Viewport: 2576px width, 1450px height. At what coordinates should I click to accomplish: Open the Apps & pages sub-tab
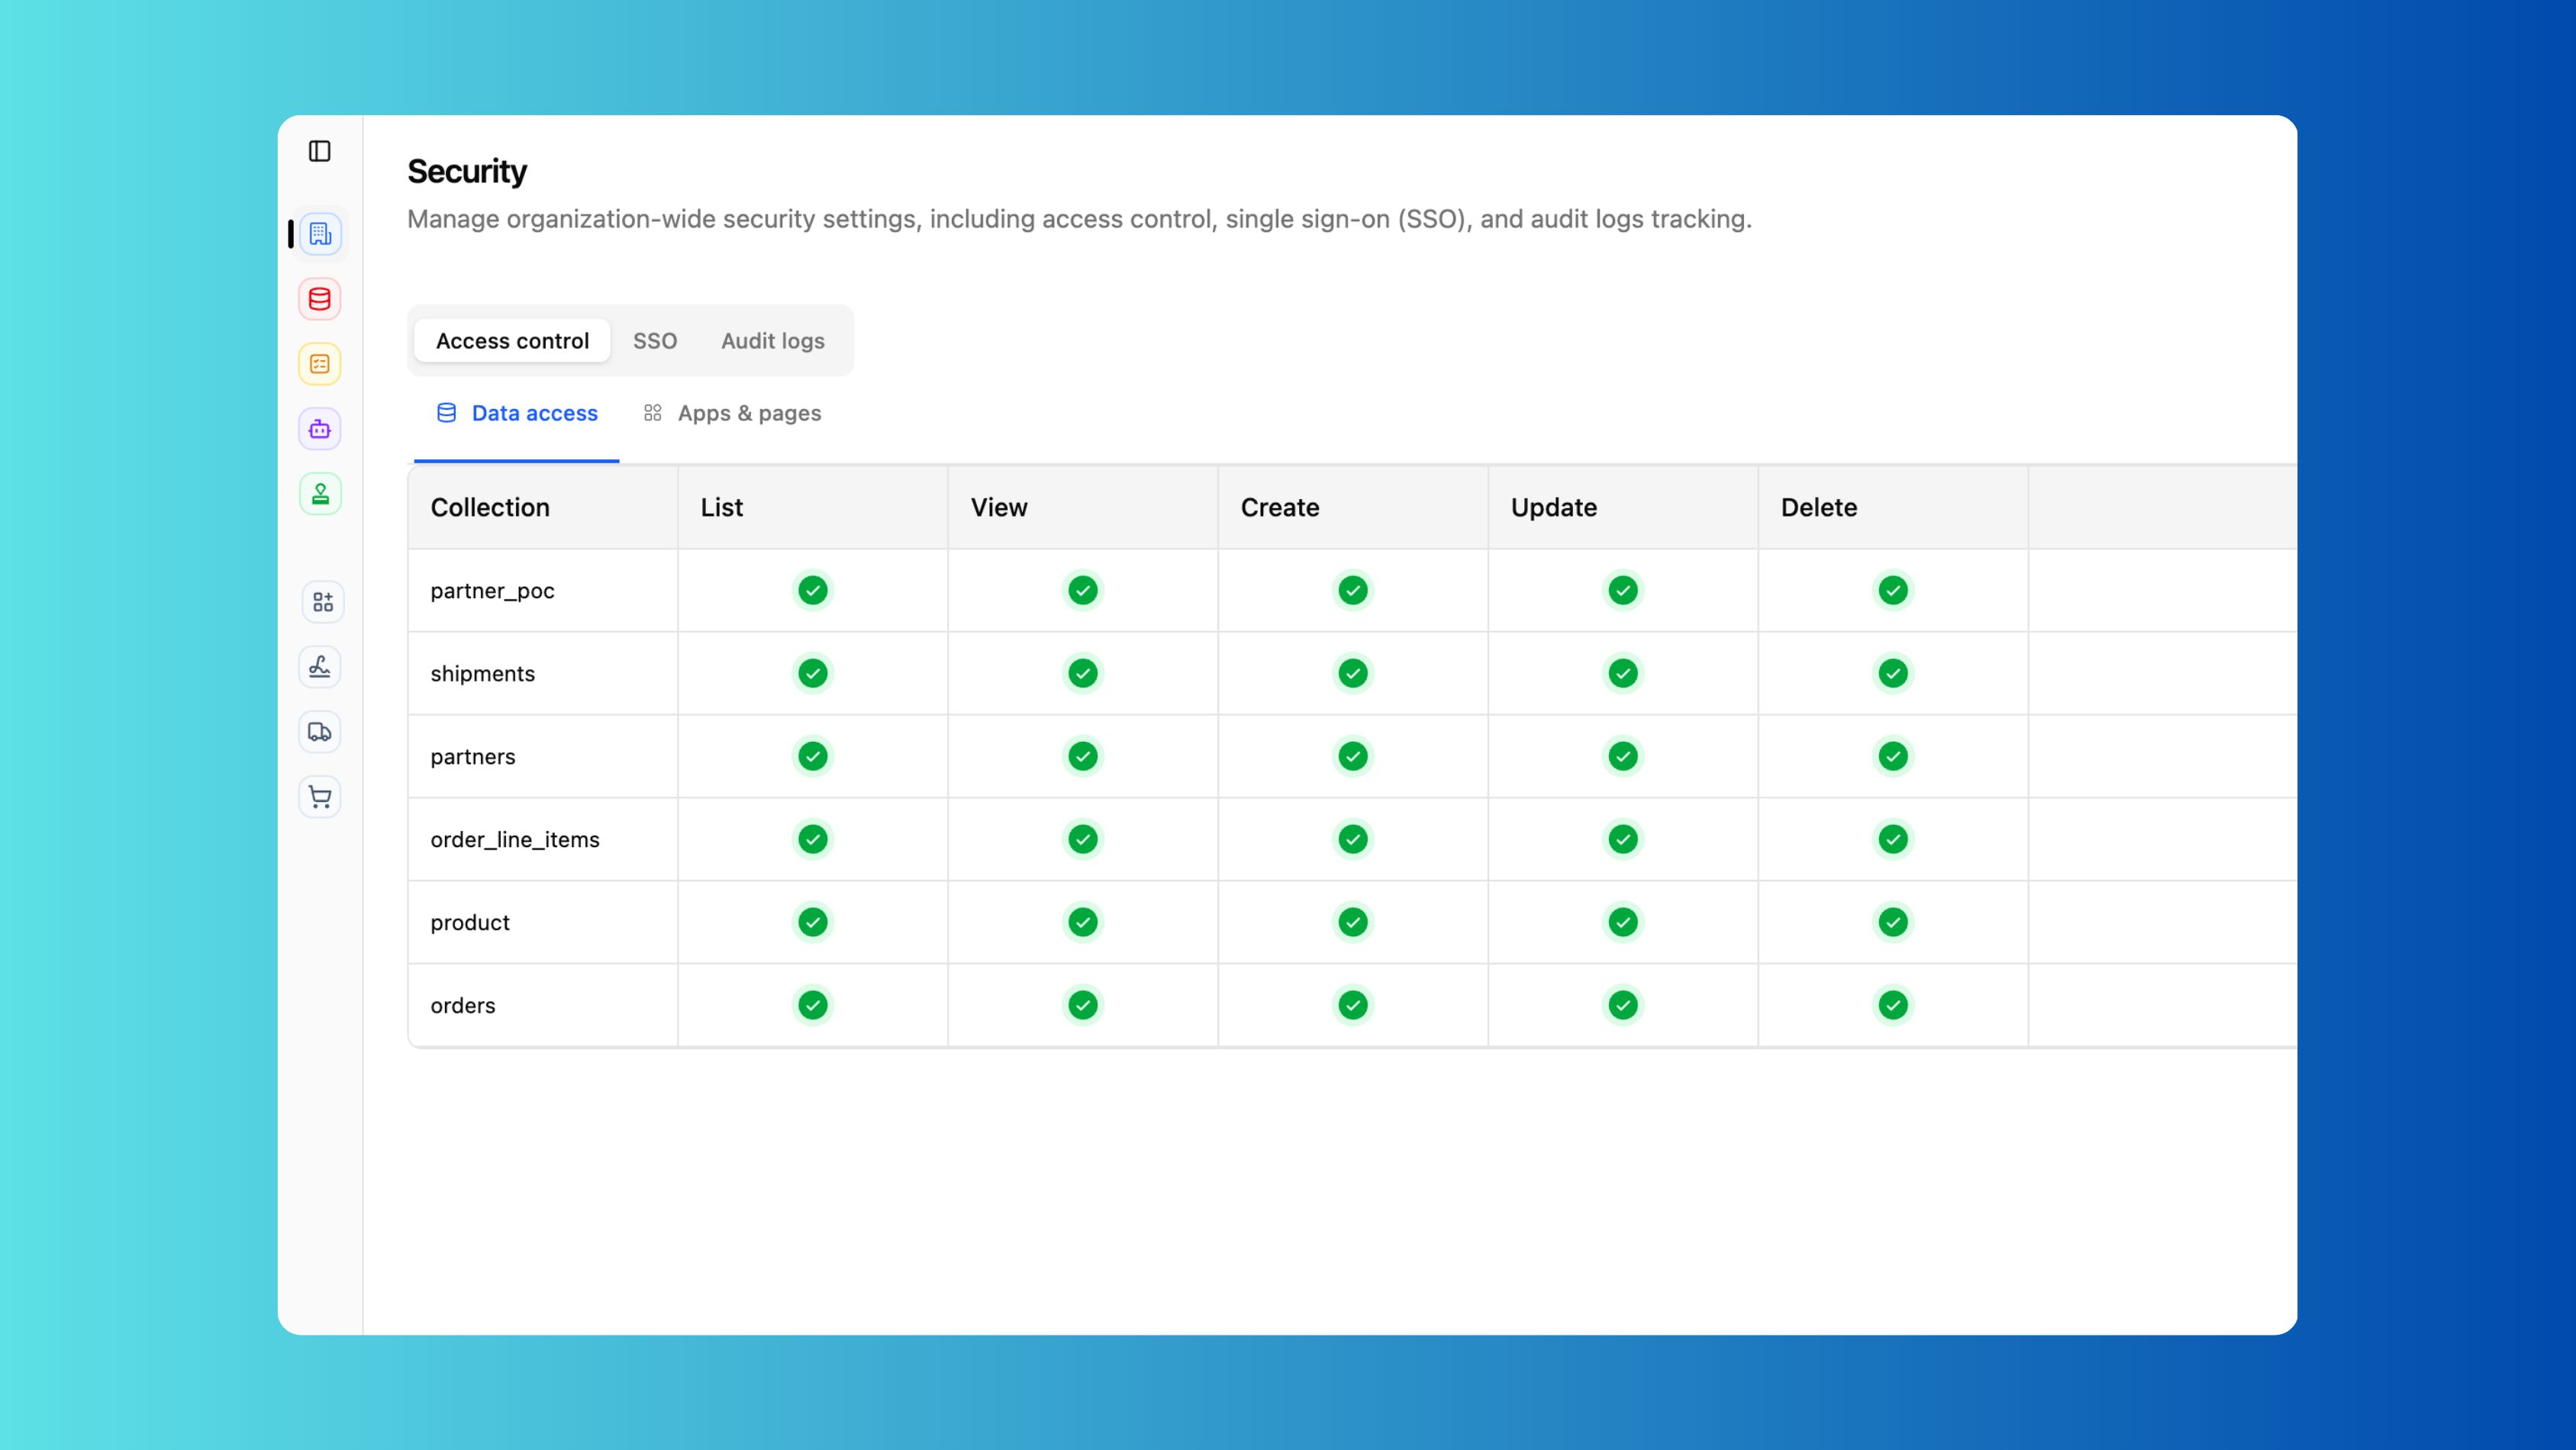click(x=732, y=413)
